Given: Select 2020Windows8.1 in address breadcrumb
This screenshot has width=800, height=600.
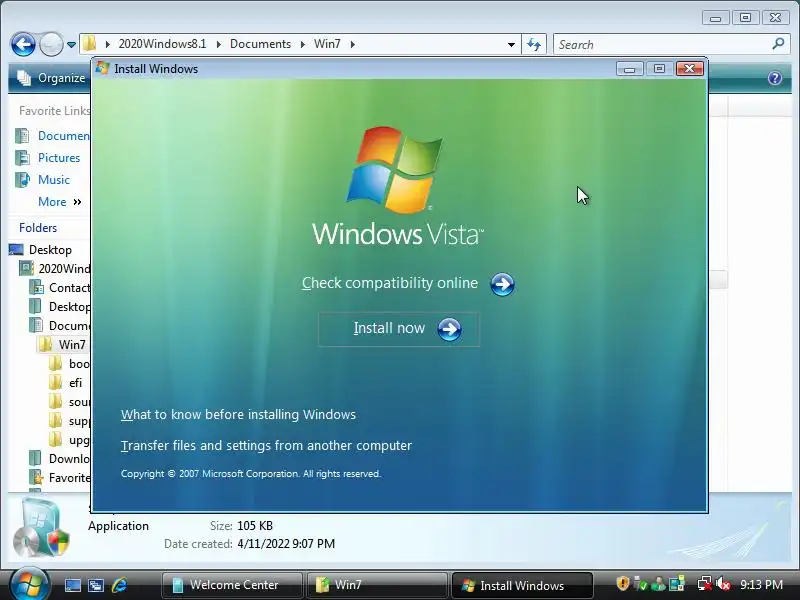Looking at the screenshot, I should click(x=162, y=44).
